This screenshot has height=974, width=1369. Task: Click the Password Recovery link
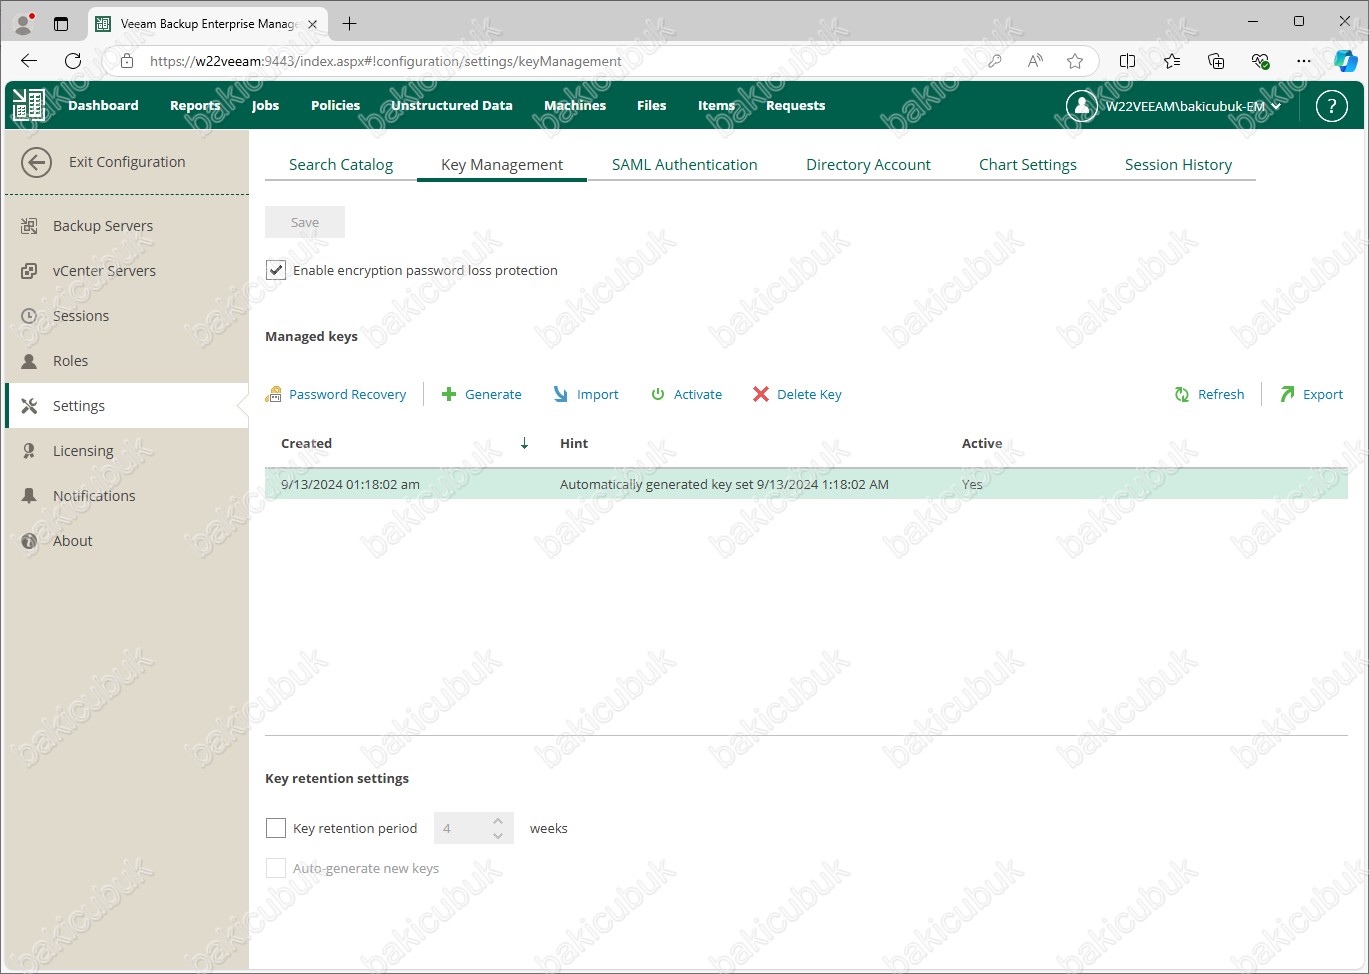click(x=347, y=394)
